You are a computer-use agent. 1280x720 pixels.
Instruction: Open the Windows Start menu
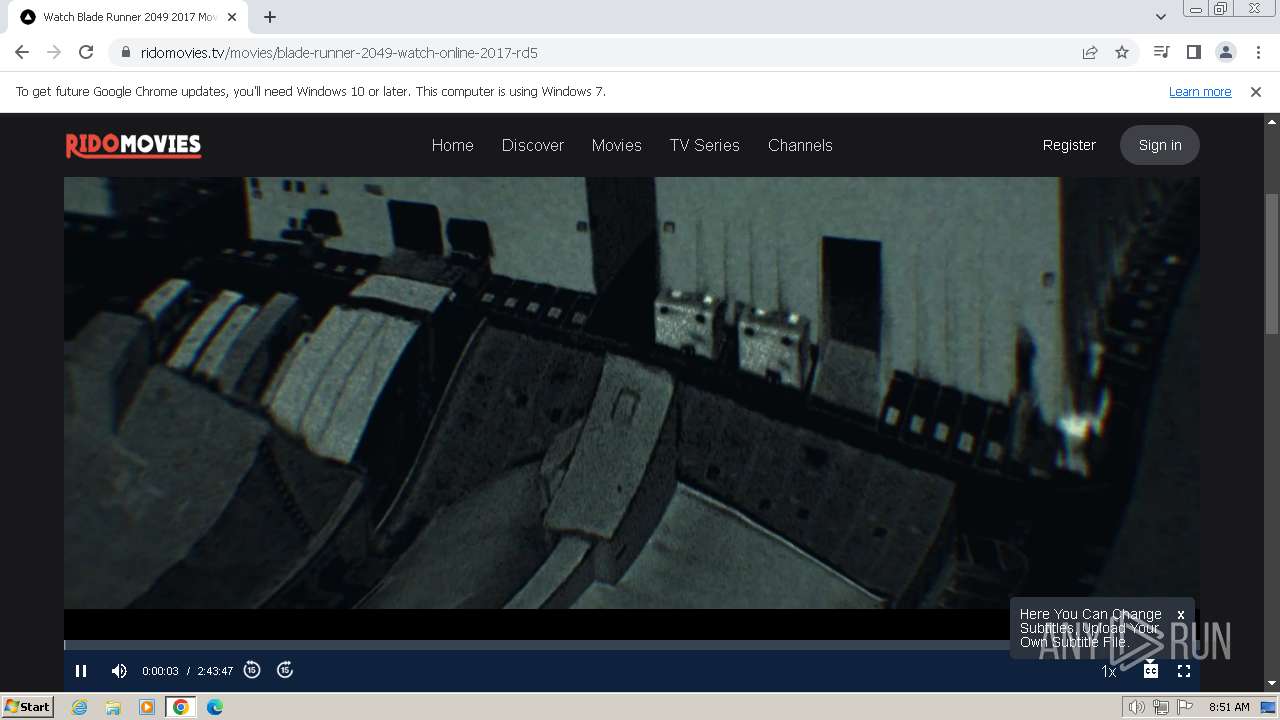coord(28,706)
